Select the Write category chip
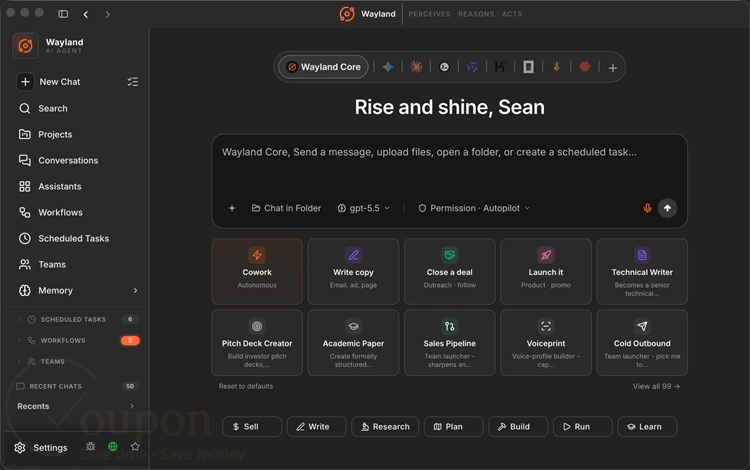The width and height of the screenshot is (750, 470). [x=316, y=426]
